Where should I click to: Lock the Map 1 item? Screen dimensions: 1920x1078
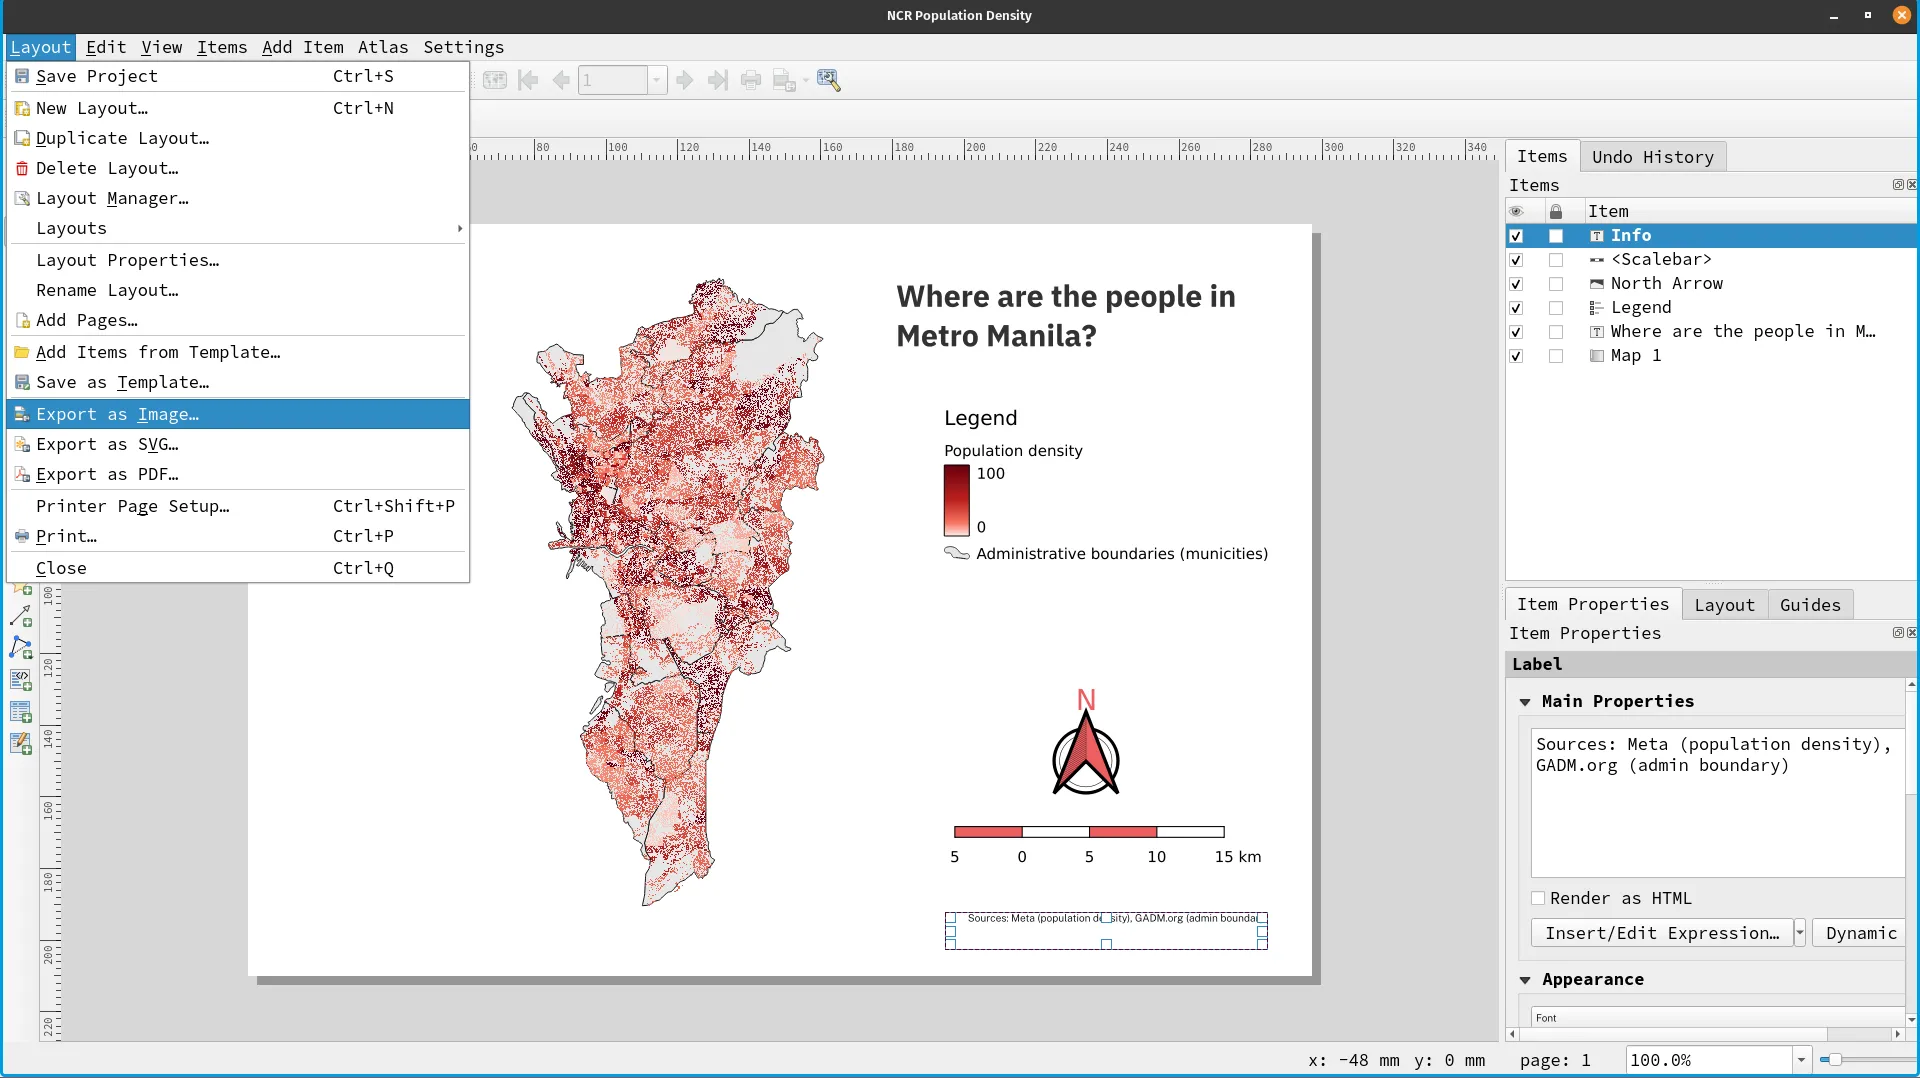click(1556, 356)
